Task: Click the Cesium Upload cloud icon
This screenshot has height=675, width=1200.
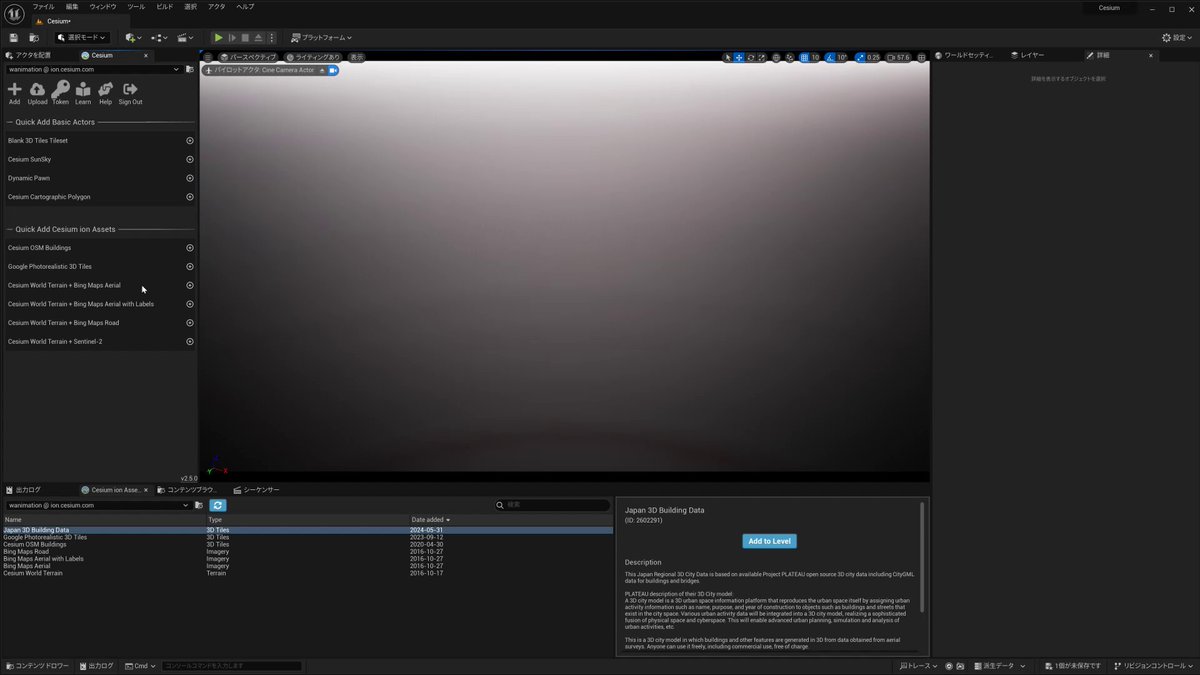Action: coord(37,92)
